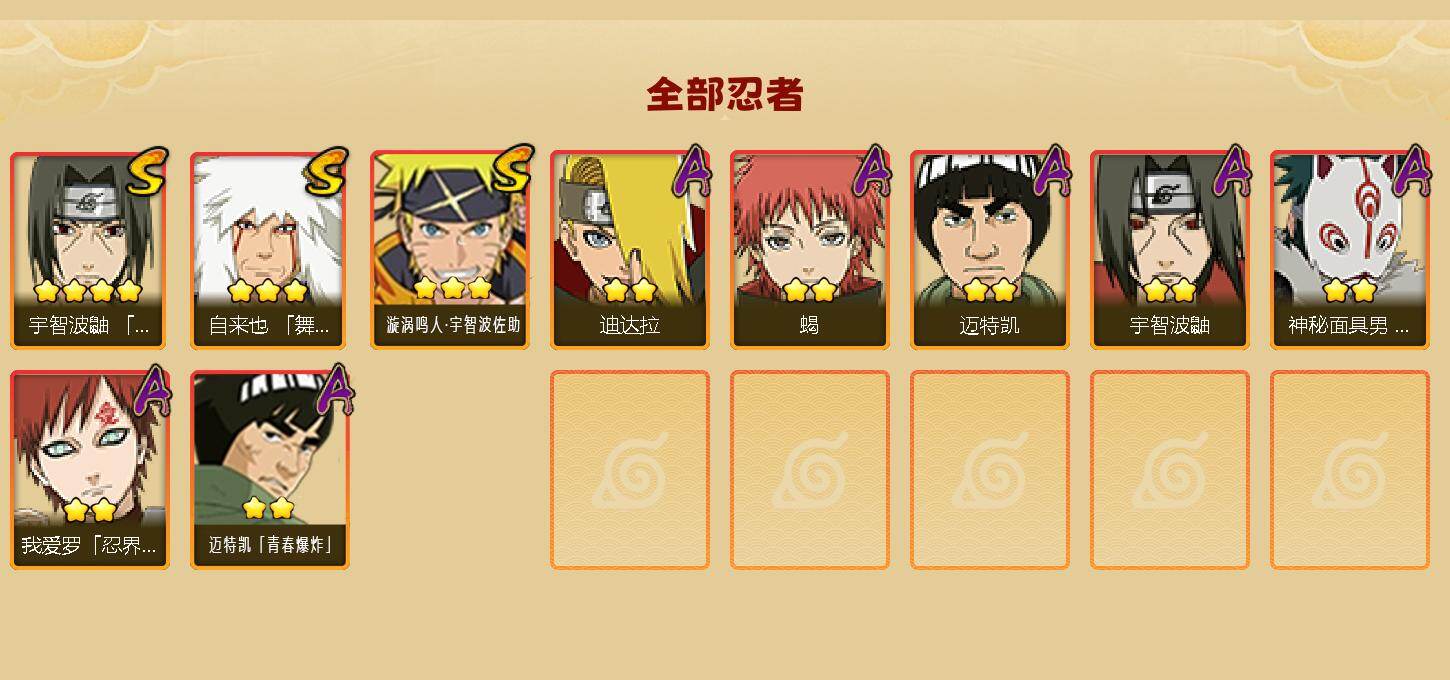Screen dimensions: 1450x680
Task: Click the A rank badge on 蝎
Action: tap(871, 172)
